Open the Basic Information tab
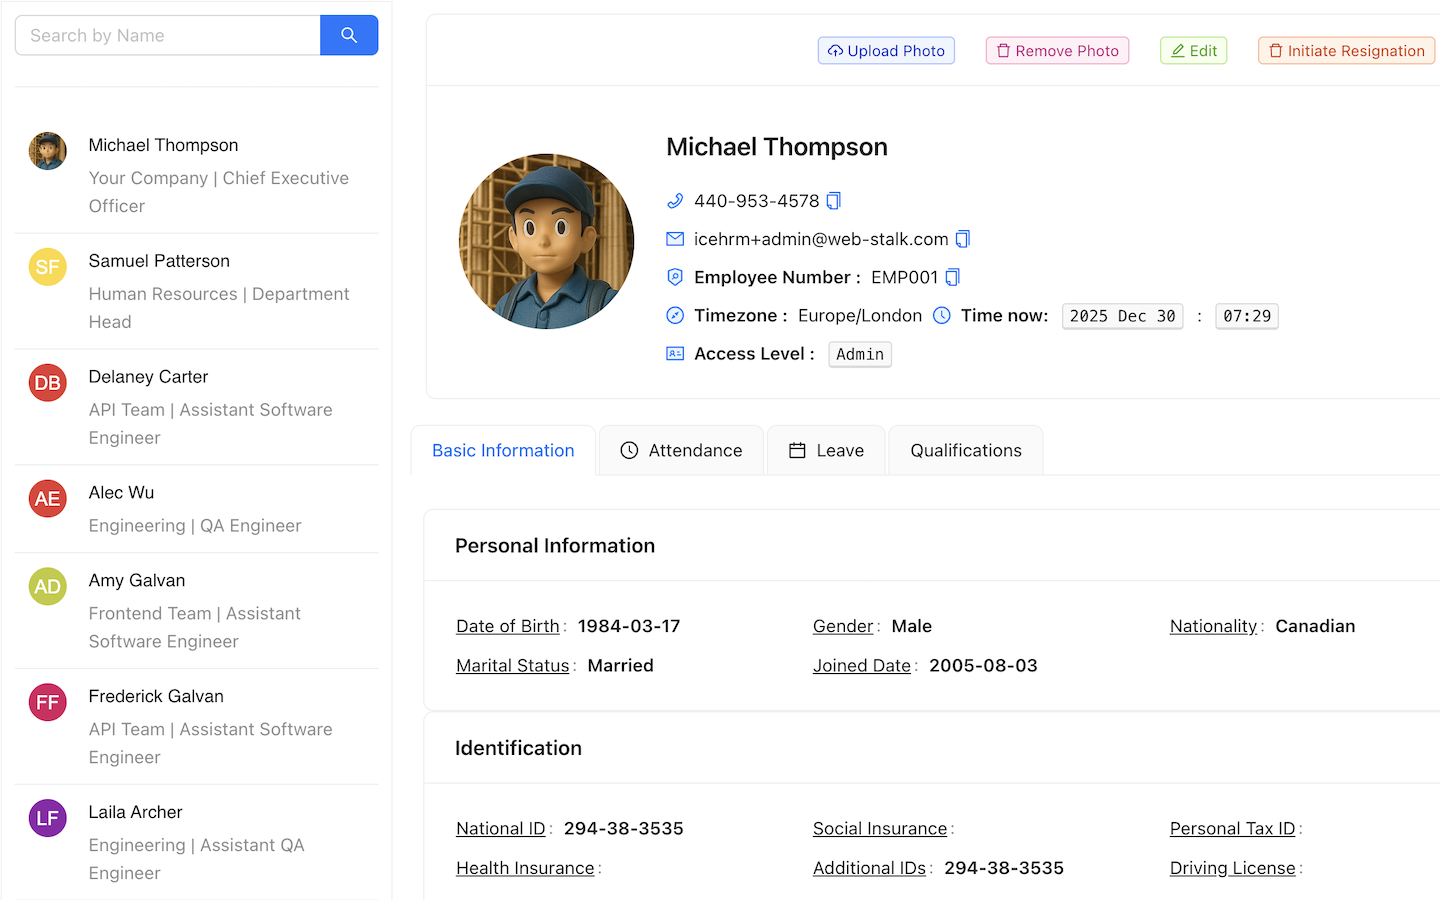The height and width of the screenshot is (900, 1440). point(503,450)
